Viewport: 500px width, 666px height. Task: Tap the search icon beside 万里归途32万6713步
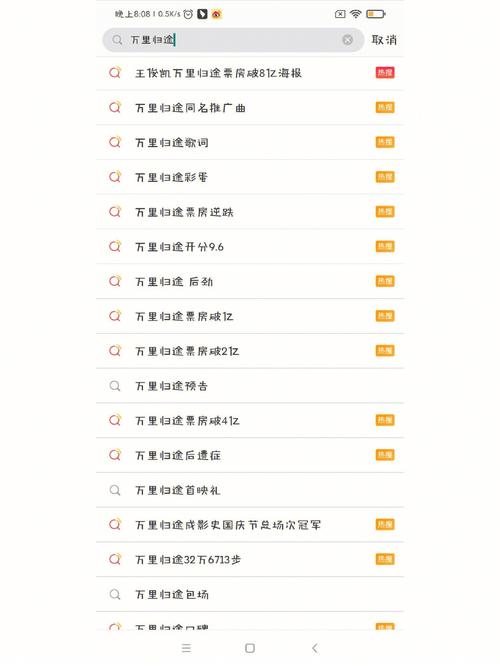(x=115, y=559)
